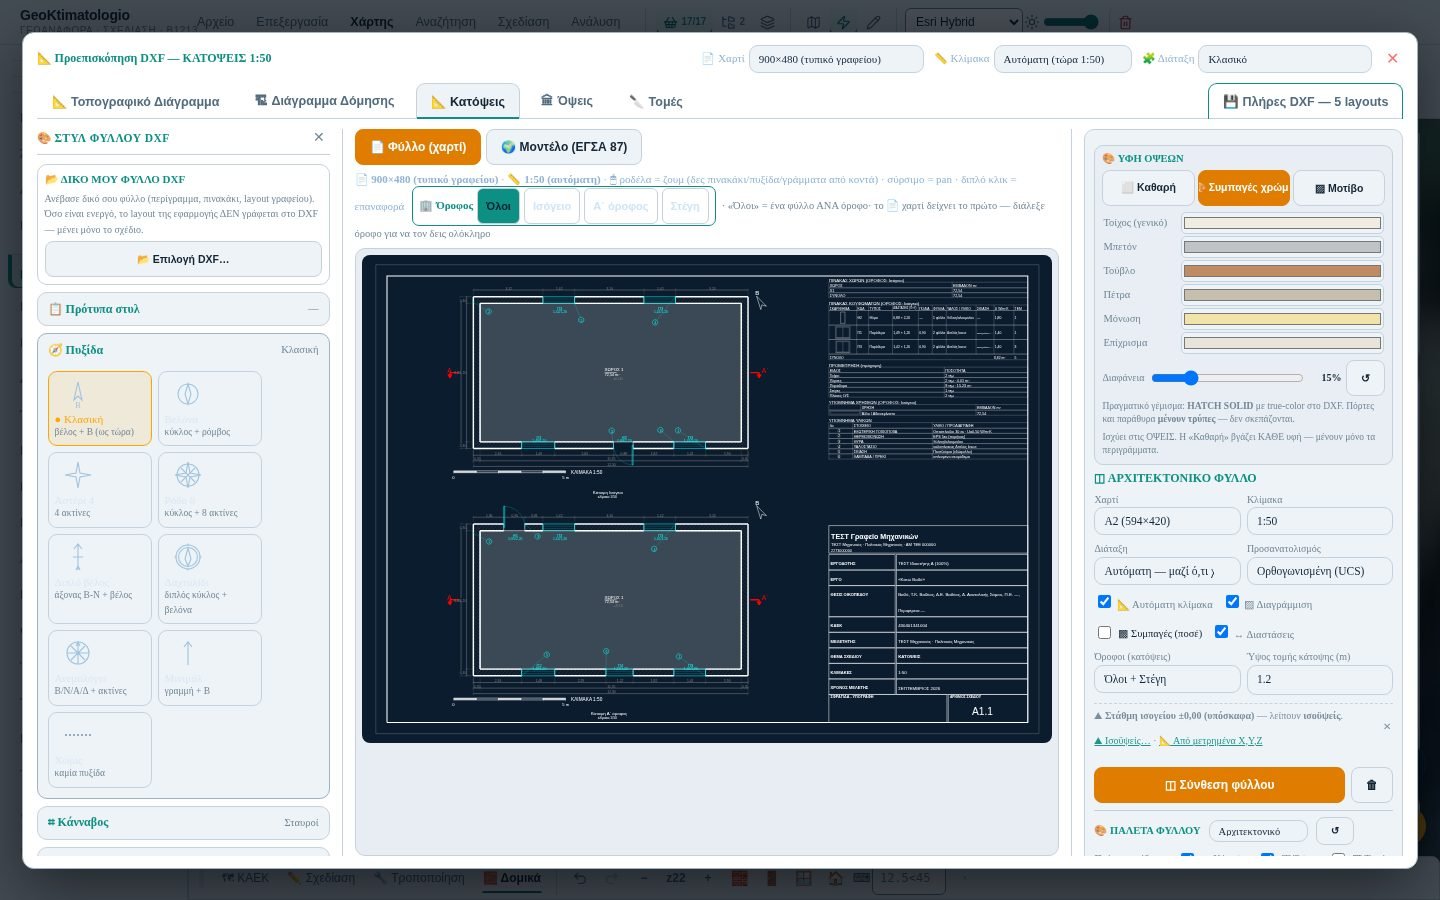Image resolution: width=1440 pixels, height=900 pixels.
Task: Open the Από μετρημένα Χ,Υ,Ζ link
Action: [x=1210, y=741]
